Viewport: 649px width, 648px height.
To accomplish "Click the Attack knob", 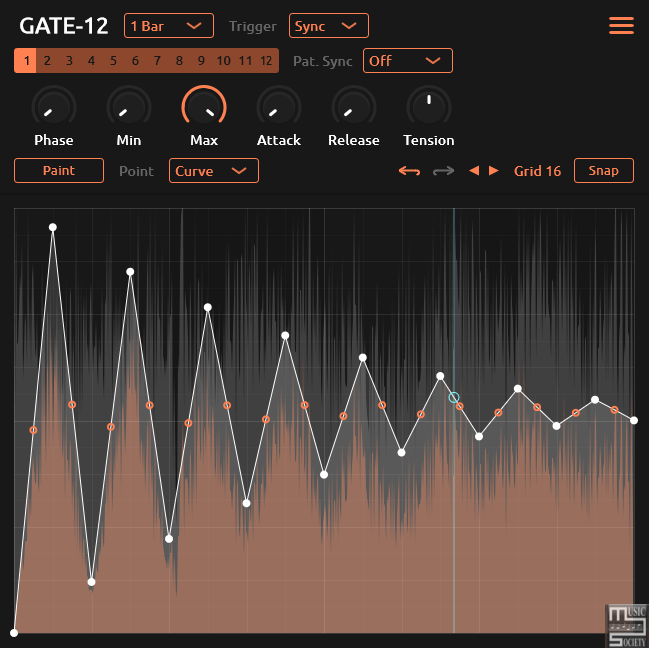I will 279,107.
